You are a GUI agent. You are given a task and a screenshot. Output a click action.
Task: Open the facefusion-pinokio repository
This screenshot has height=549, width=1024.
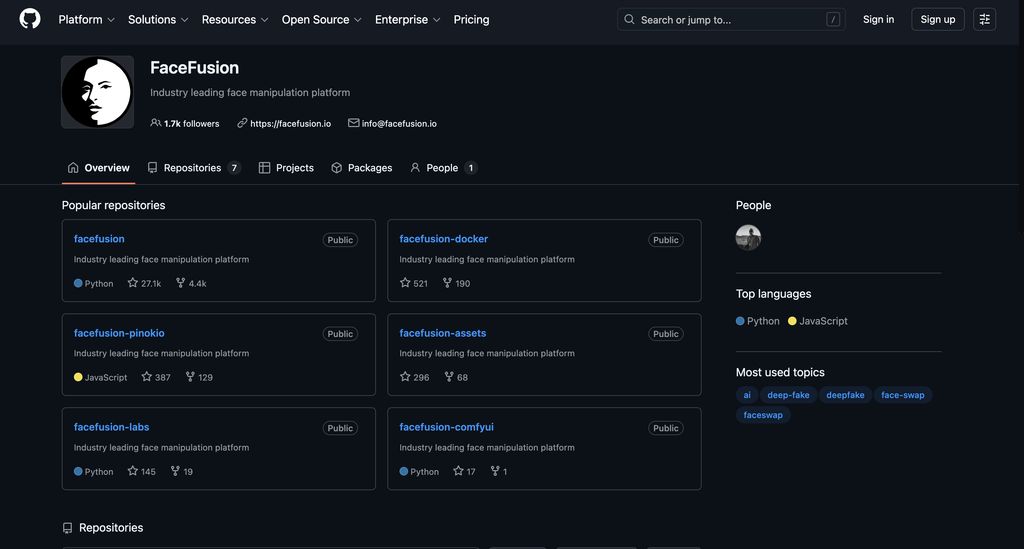pyautogui.click(x=119, y=333)
